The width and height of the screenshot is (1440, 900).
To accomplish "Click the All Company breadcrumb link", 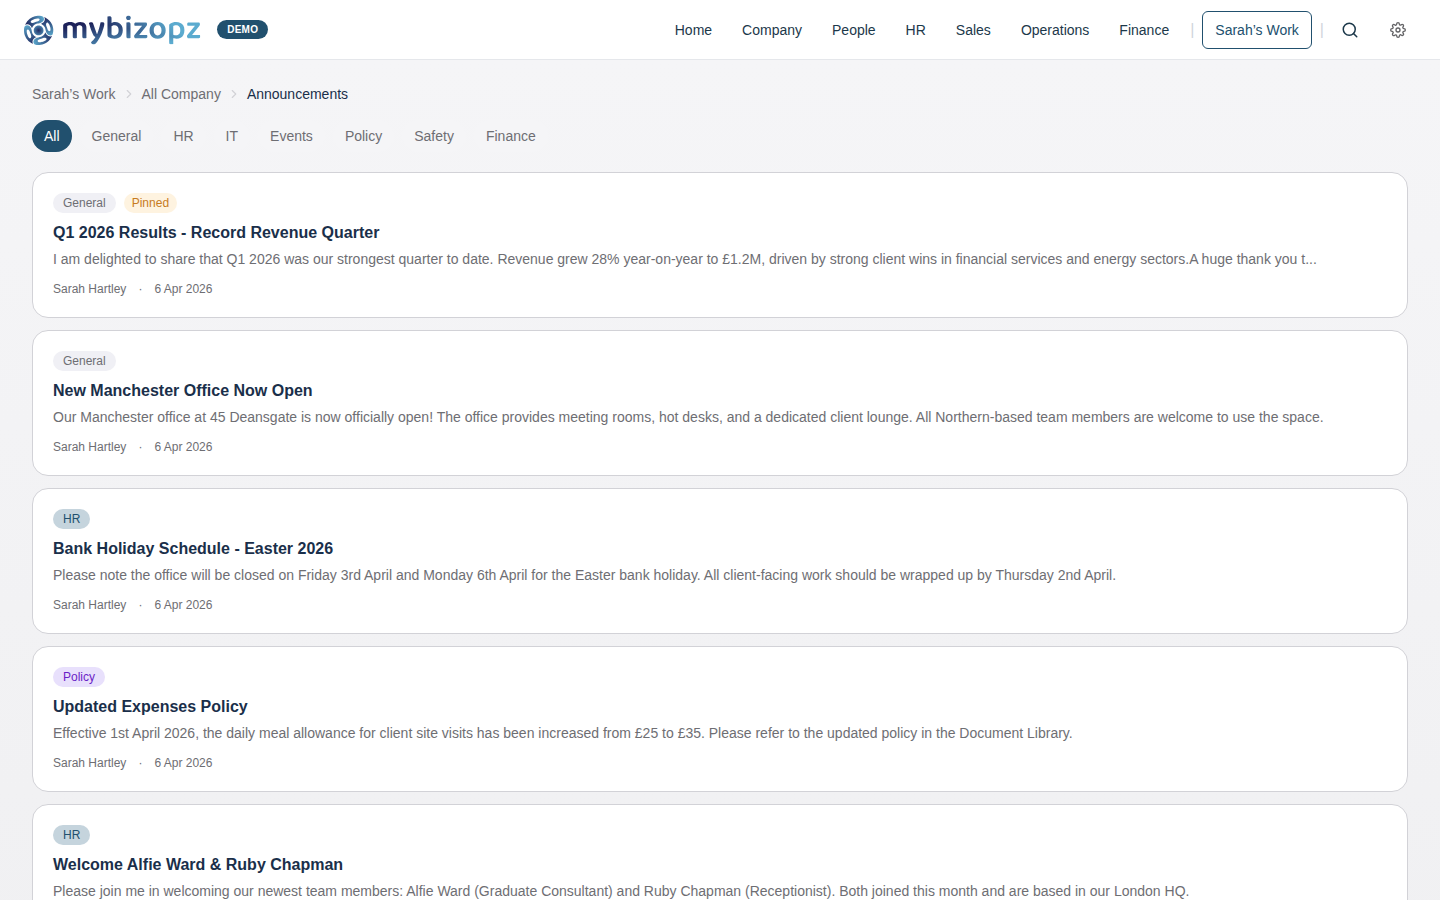I will [180, 93].
